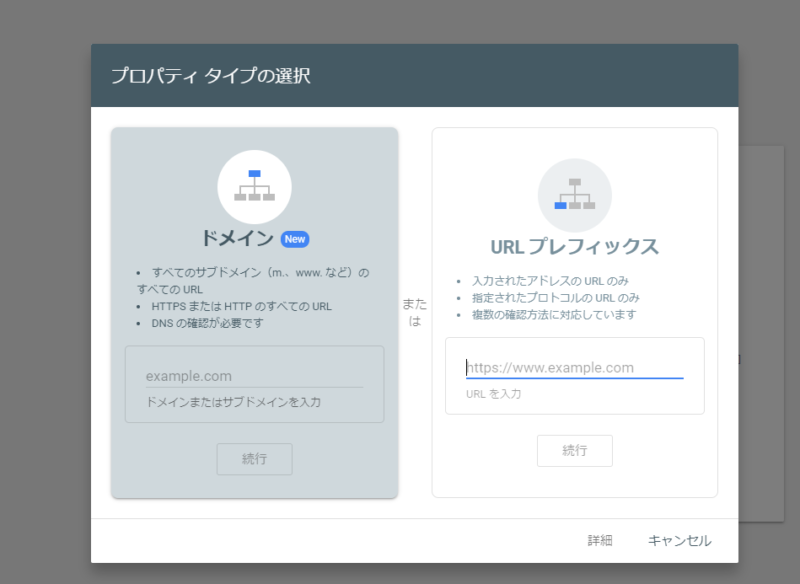Click the hint 'ドメインまたはサブドメインを入力'

[x=233, y=402]
